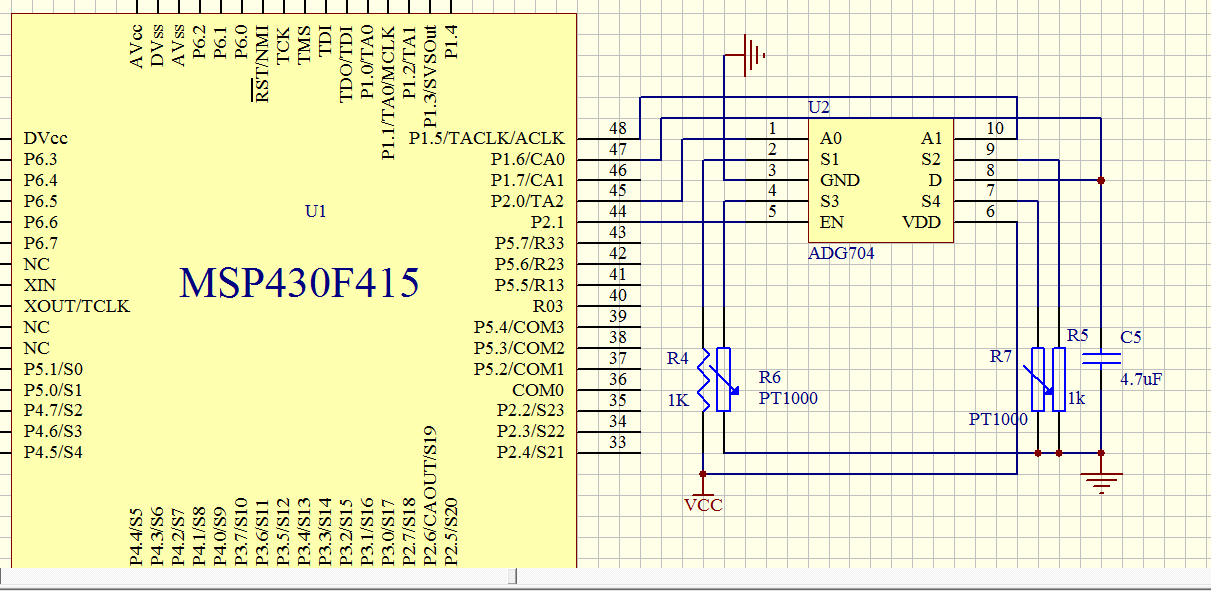The width and height of the screenshot is (1211, 591).
Task: Select the P1.5/TACLK/ACLK pin name
Action: tap(487, 138)
